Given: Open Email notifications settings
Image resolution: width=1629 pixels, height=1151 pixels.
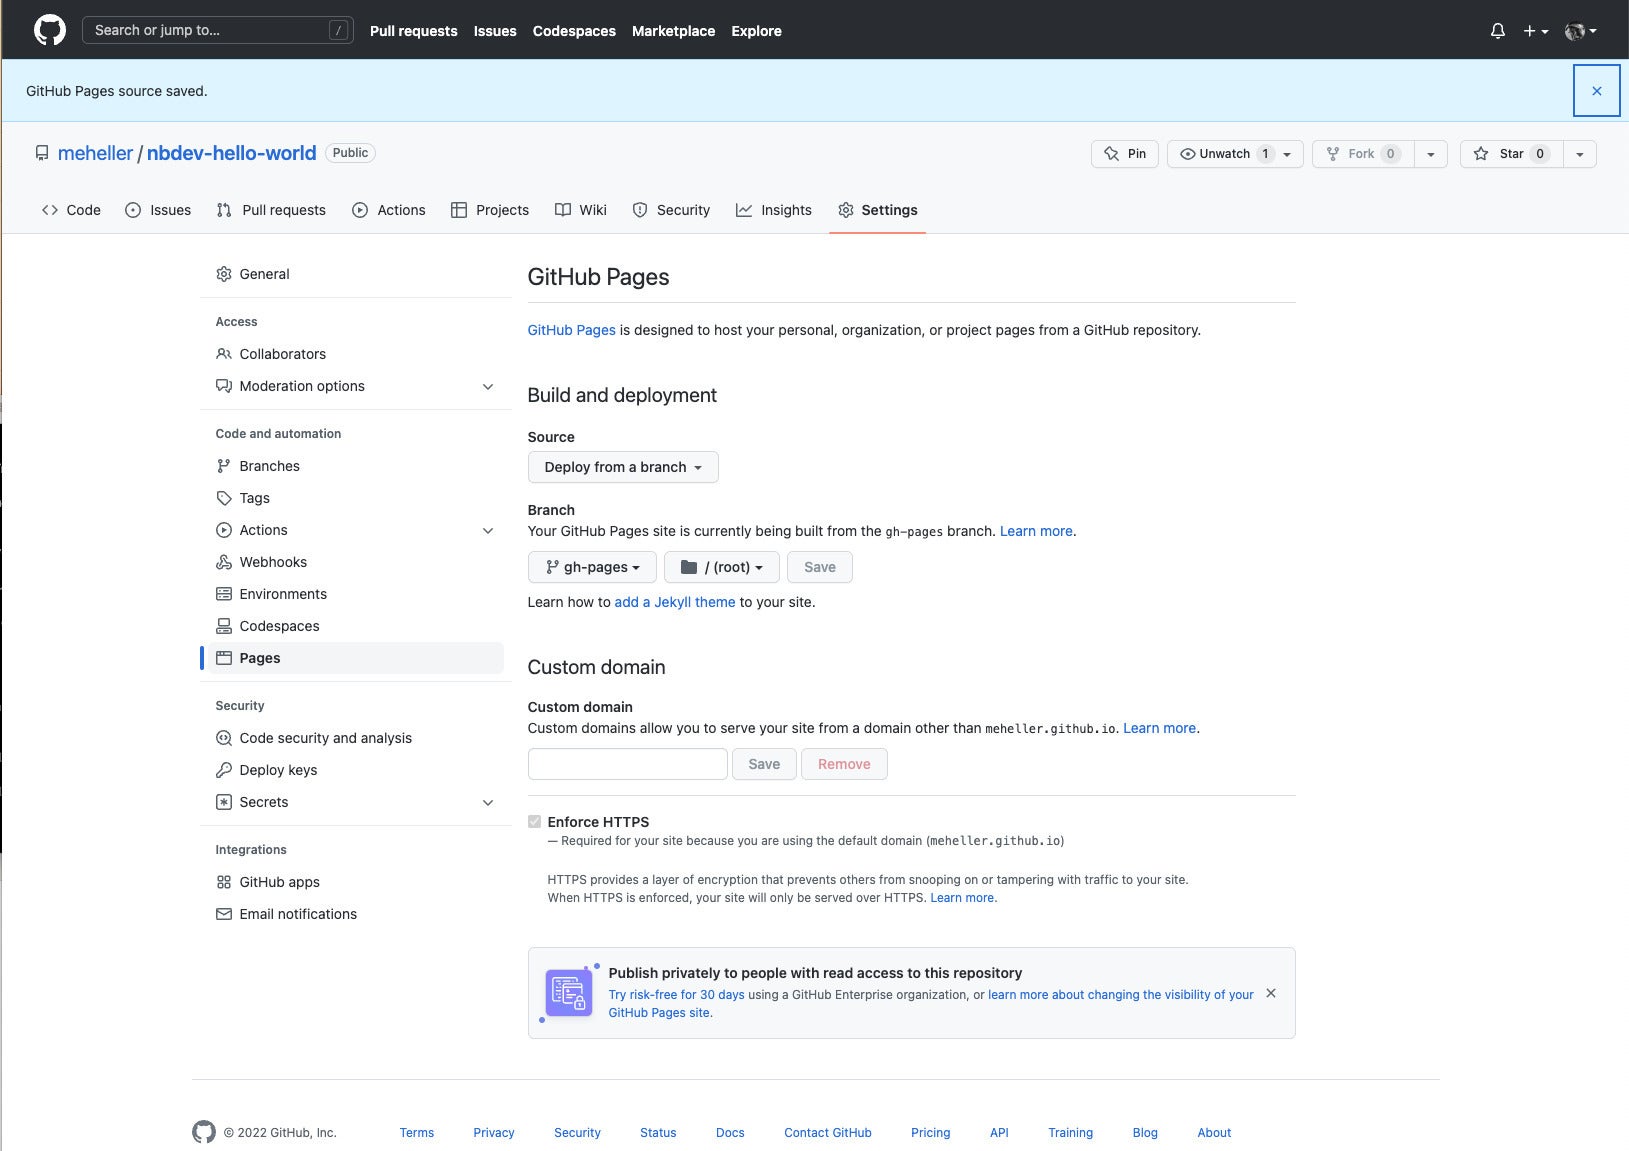Looking at the screenshot, I should pos(356,914).
